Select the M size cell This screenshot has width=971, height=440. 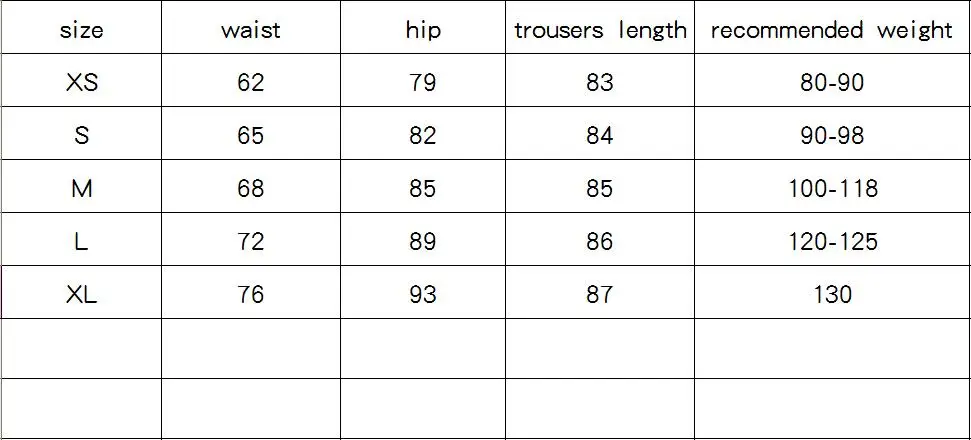tap(81, 186)
